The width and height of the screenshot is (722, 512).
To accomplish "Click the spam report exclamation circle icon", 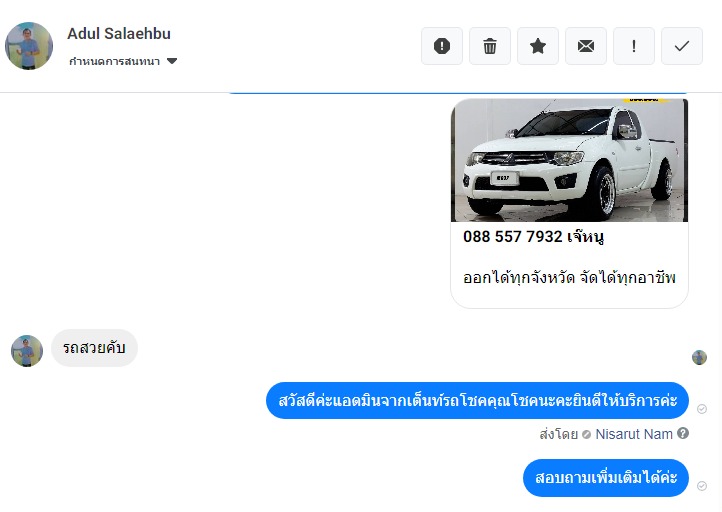I will pos(442,46).
